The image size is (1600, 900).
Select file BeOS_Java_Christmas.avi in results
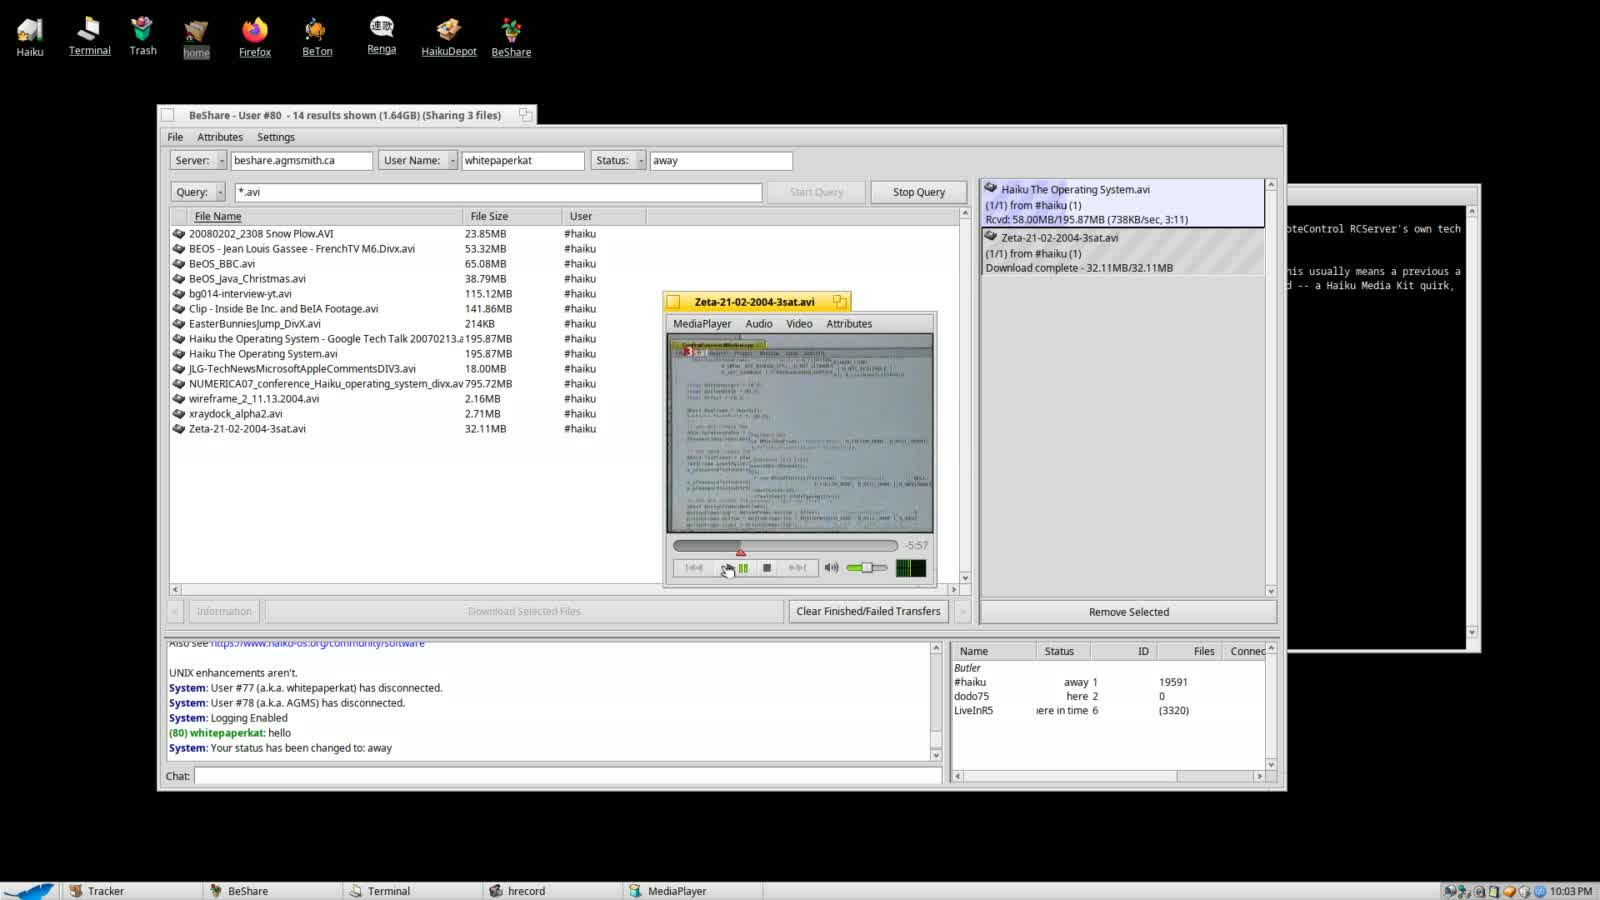click(x=247, y=279)
